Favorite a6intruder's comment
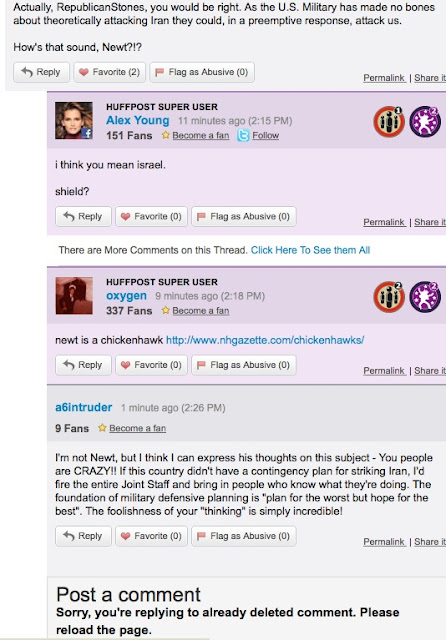 (x=151, y=536)
